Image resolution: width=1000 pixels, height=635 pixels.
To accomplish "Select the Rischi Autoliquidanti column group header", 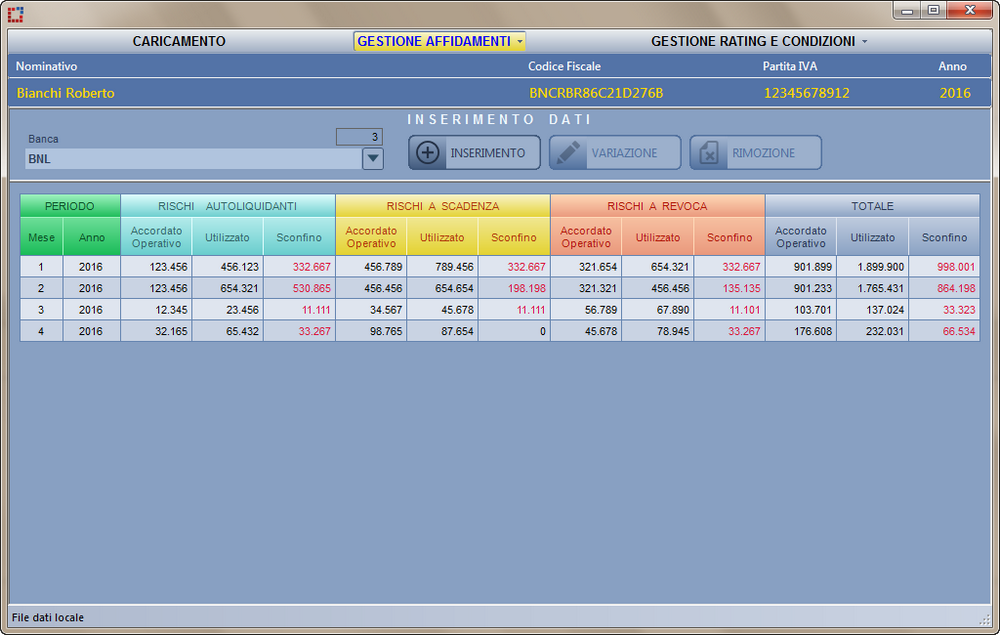I will point(227,206).
